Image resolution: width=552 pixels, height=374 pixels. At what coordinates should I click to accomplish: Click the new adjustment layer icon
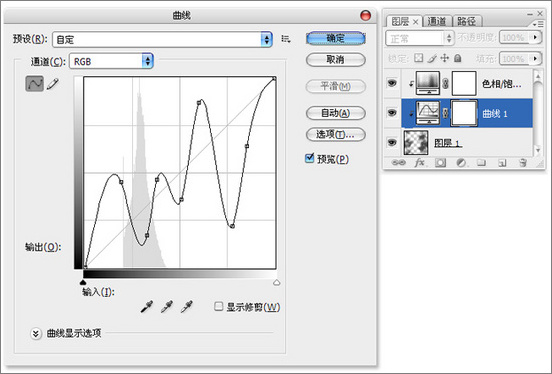pyautogui.click(x=461, y=163)
